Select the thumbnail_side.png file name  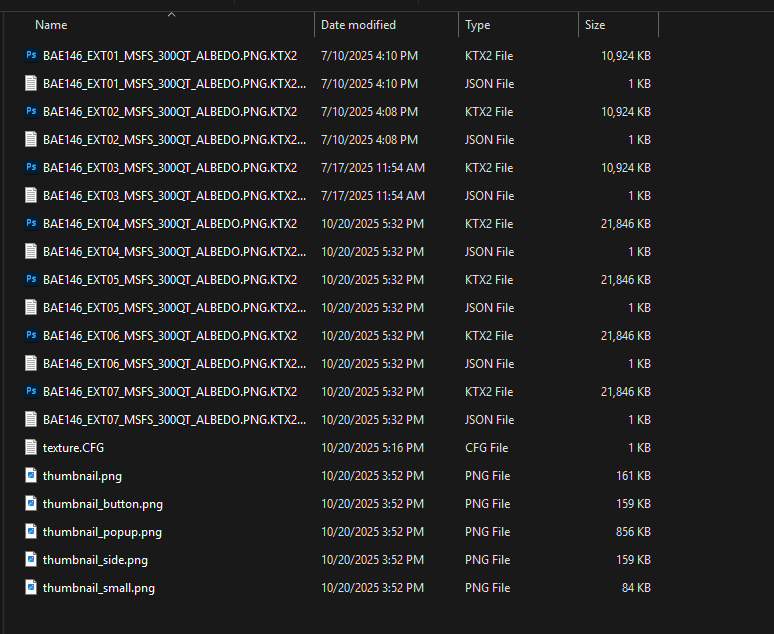(95, 560)
